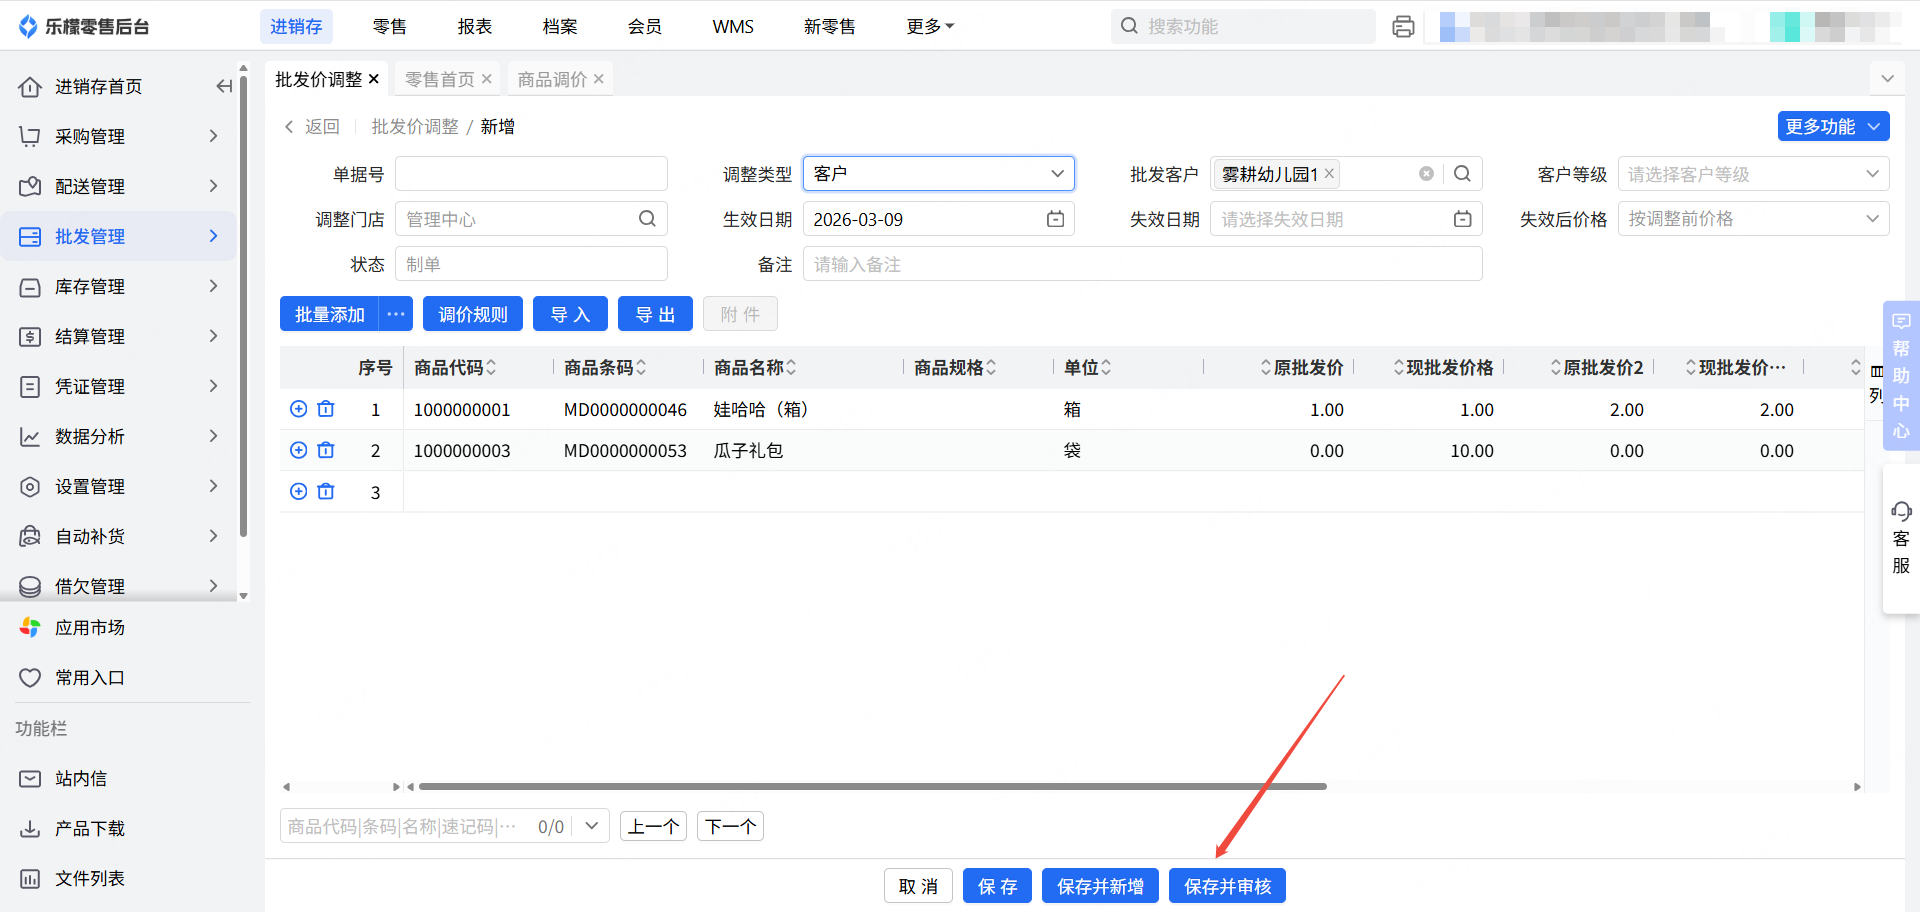Image resolution: width=1920 pixels, height=912 pixels.
Task: Focus the 搜索功能 search box
Action: [x=1243, y=27]
